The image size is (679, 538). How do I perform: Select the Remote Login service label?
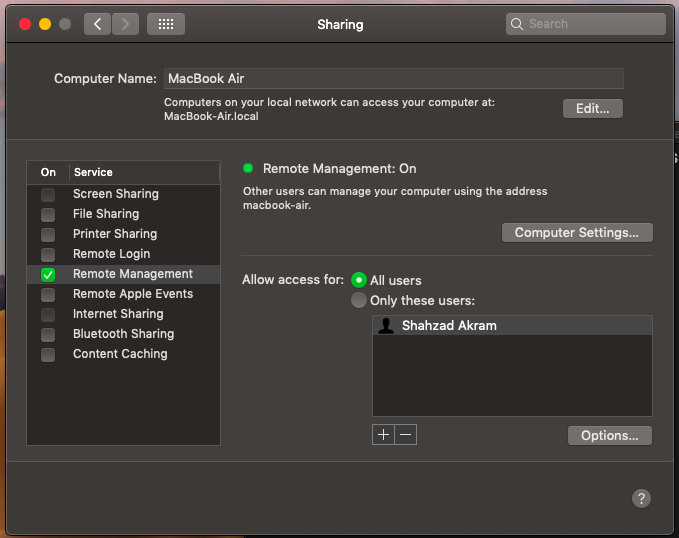click(x=112, y=254)
